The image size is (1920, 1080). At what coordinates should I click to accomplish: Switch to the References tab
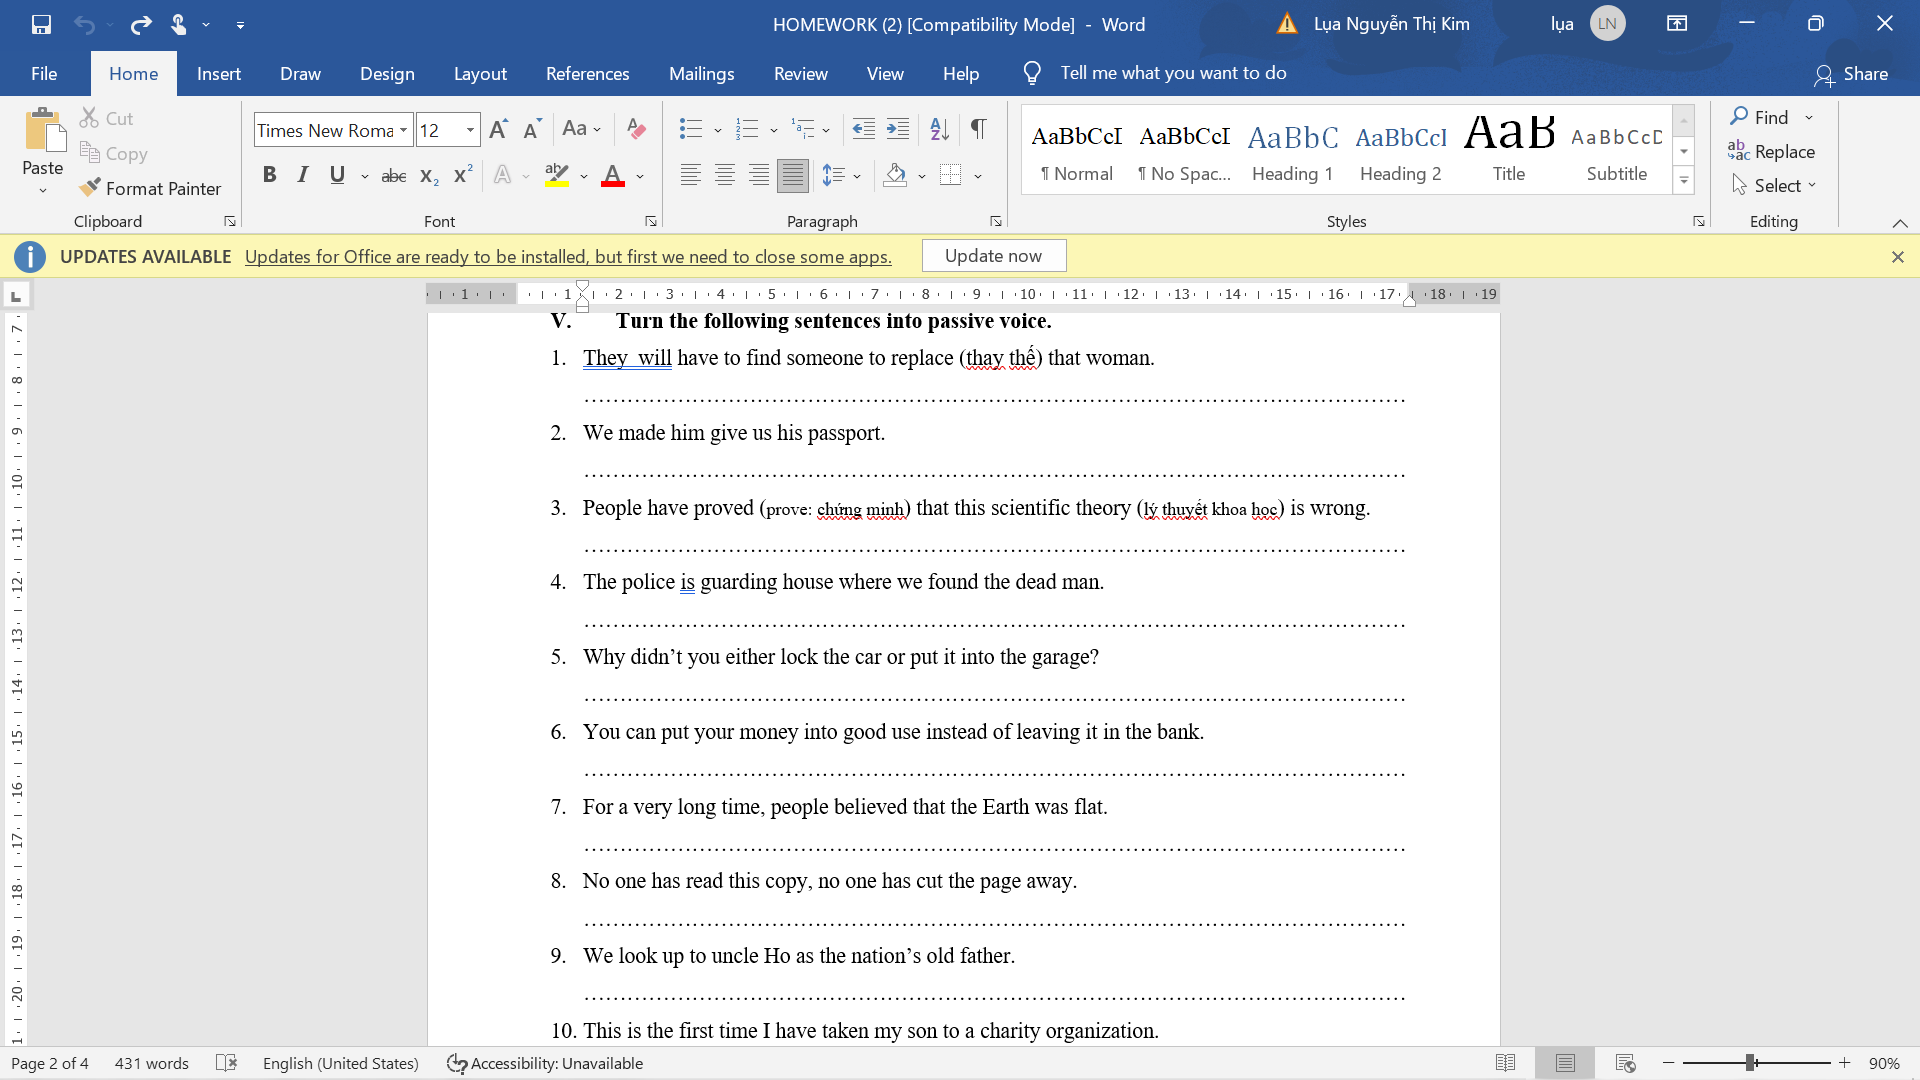[588, 73]
